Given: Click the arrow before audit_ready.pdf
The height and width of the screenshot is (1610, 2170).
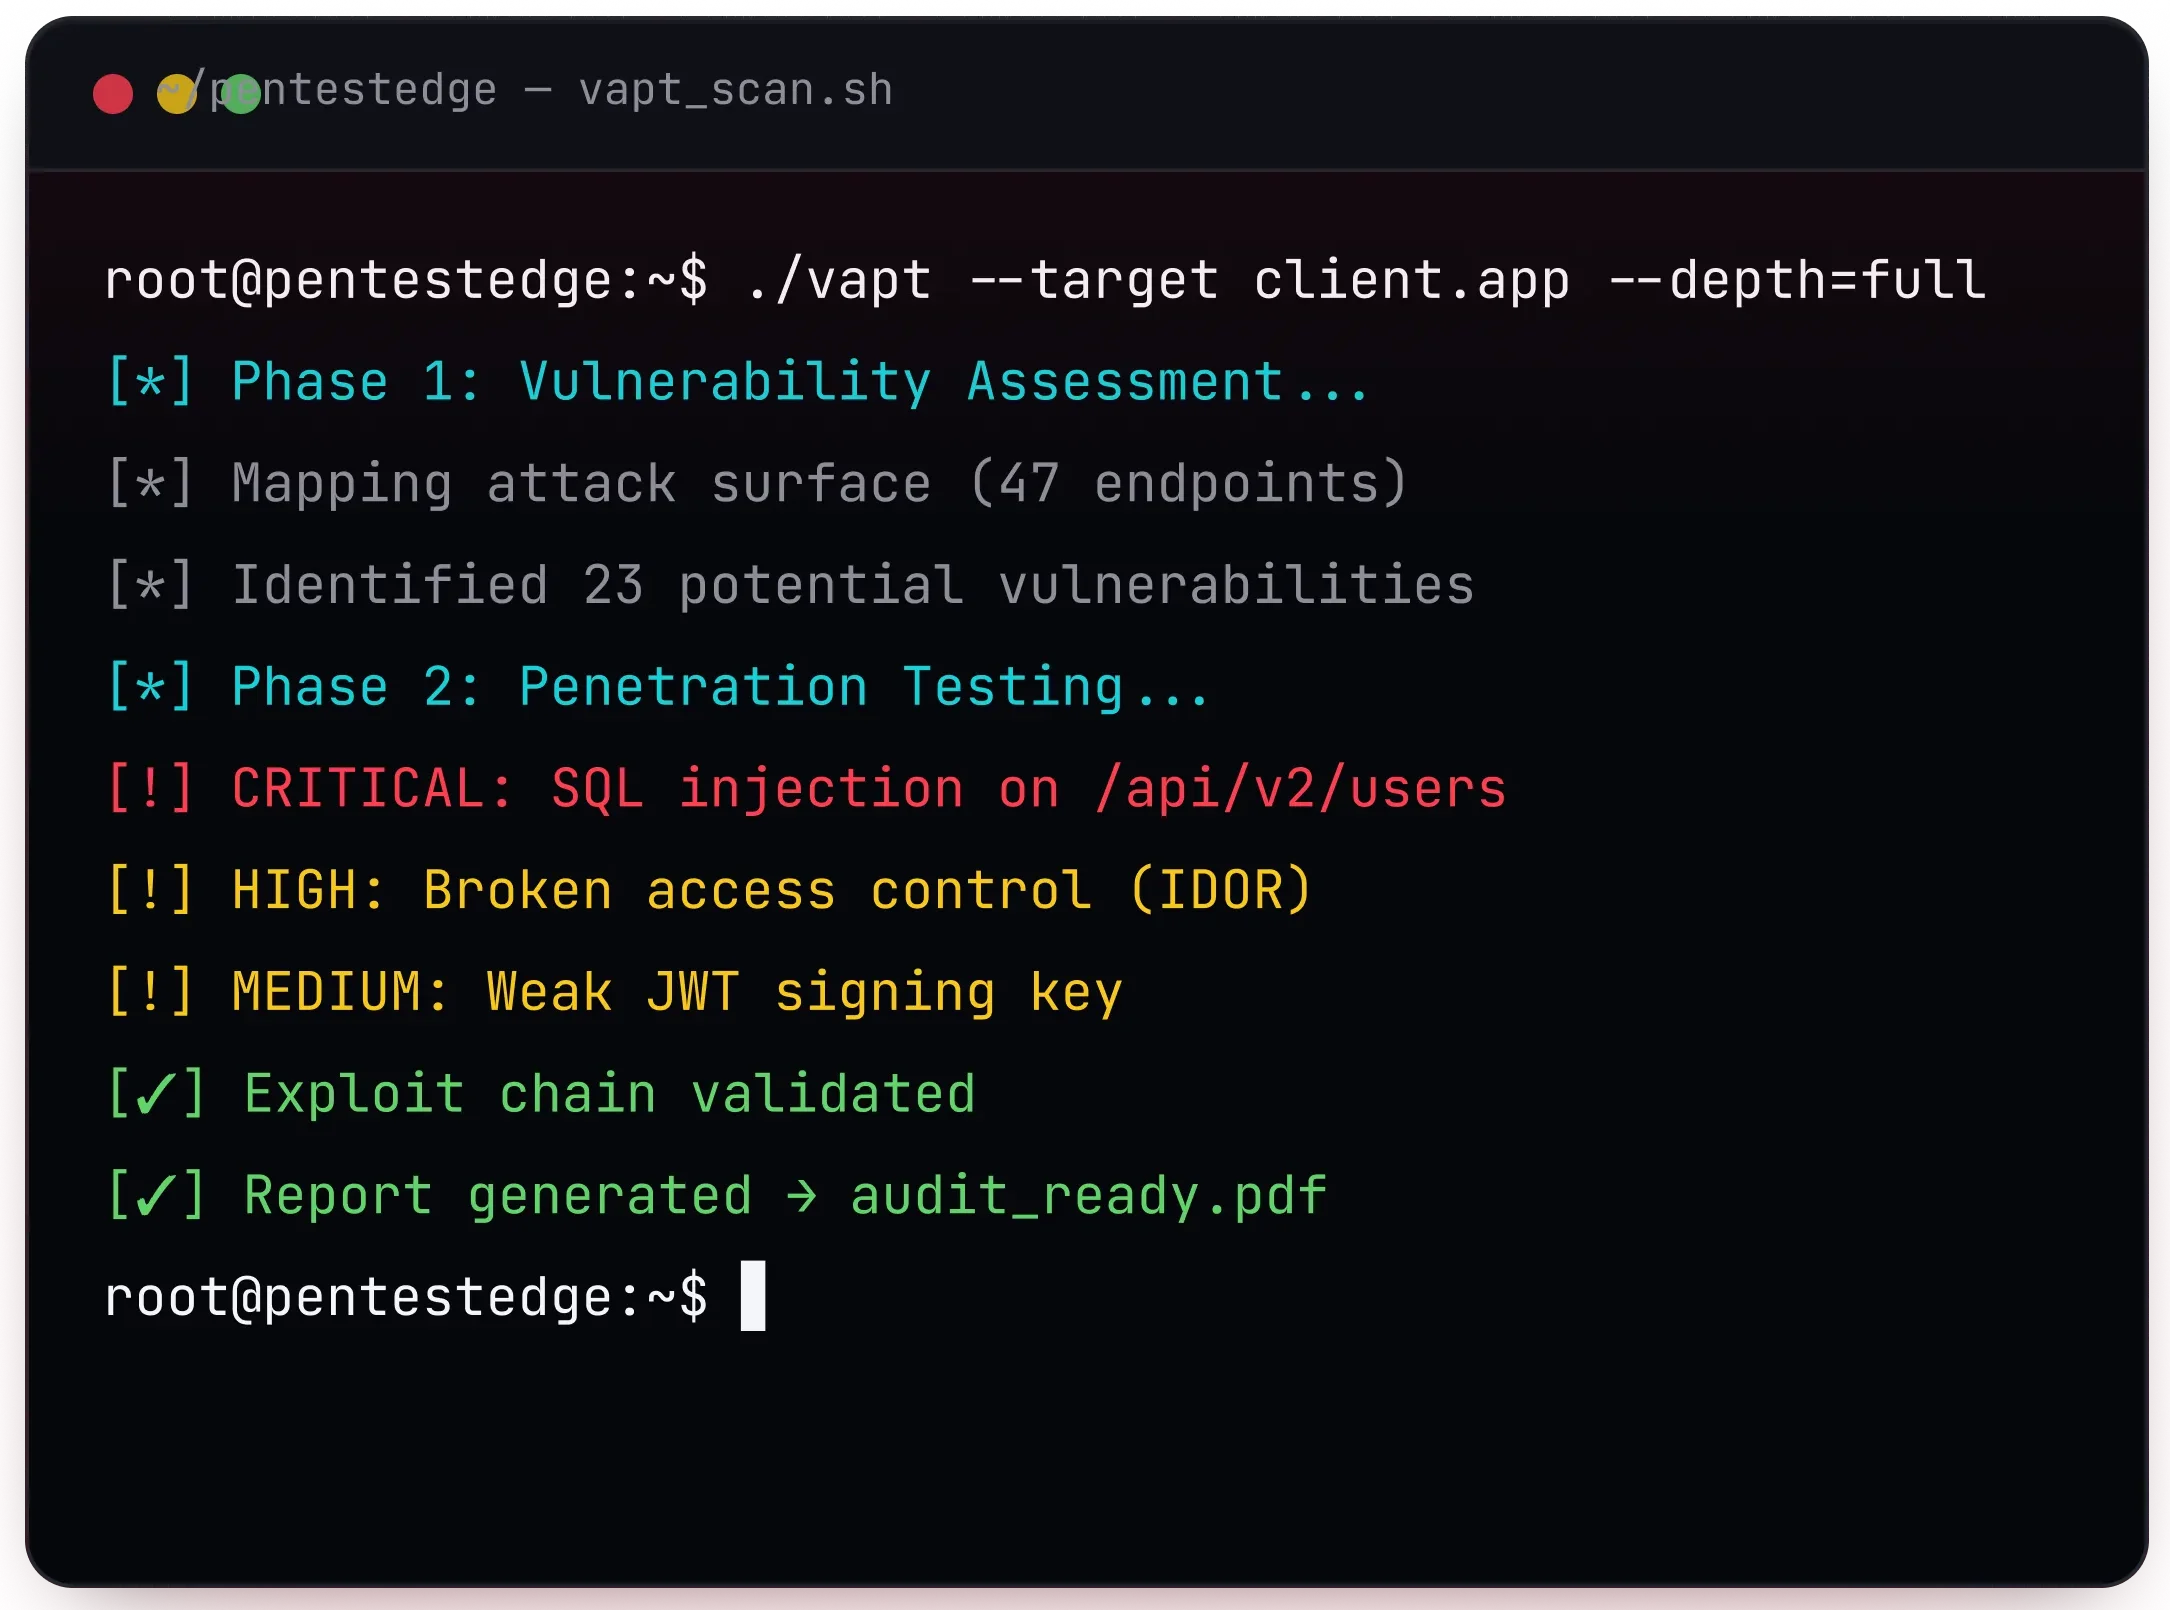Looking at the screenshot, I should [x=801, y=1196].
